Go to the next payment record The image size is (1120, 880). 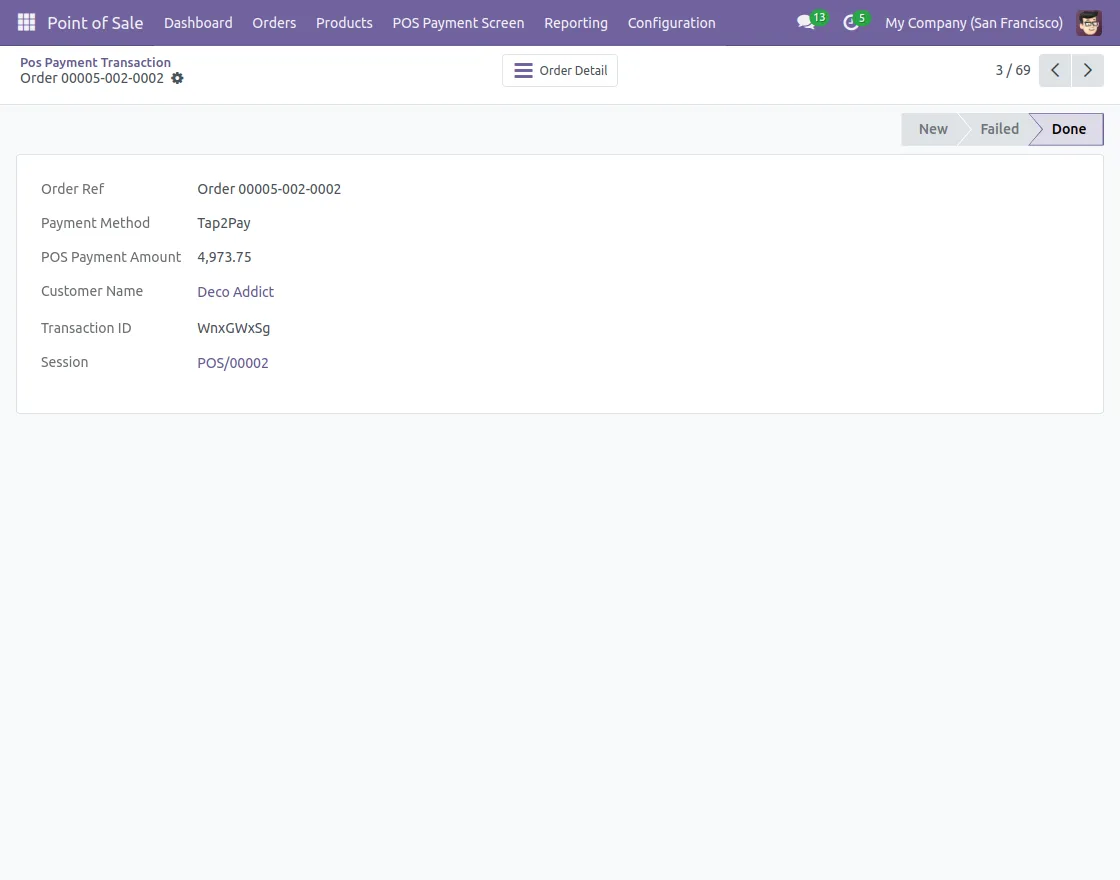click(1087, 70)
